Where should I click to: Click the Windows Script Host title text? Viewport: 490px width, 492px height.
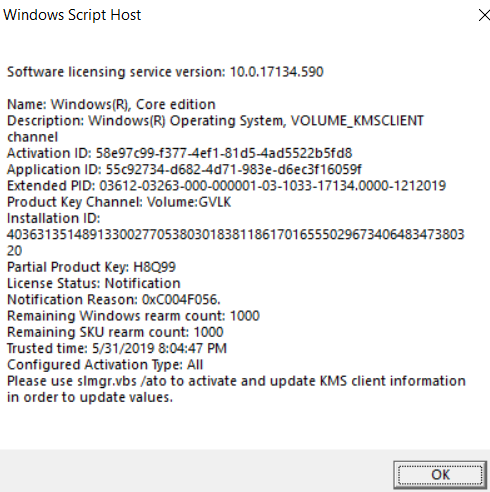(x=72, y=15)
